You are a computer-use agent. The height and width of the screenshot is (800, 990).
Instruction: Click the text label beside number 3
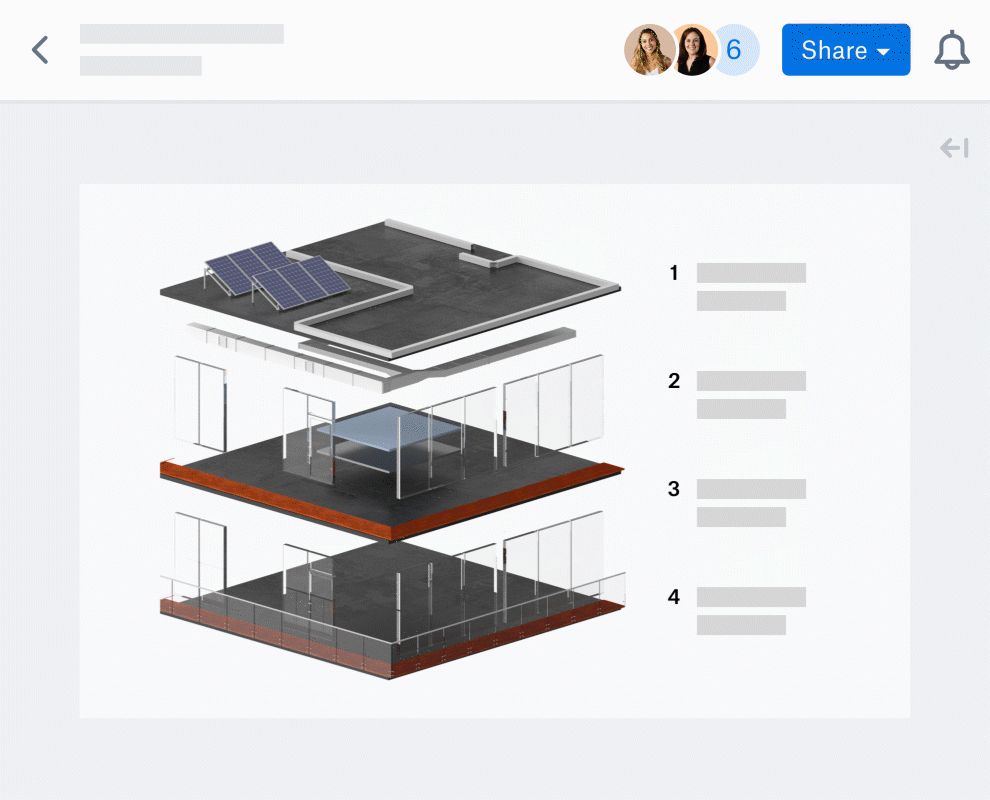751,489
